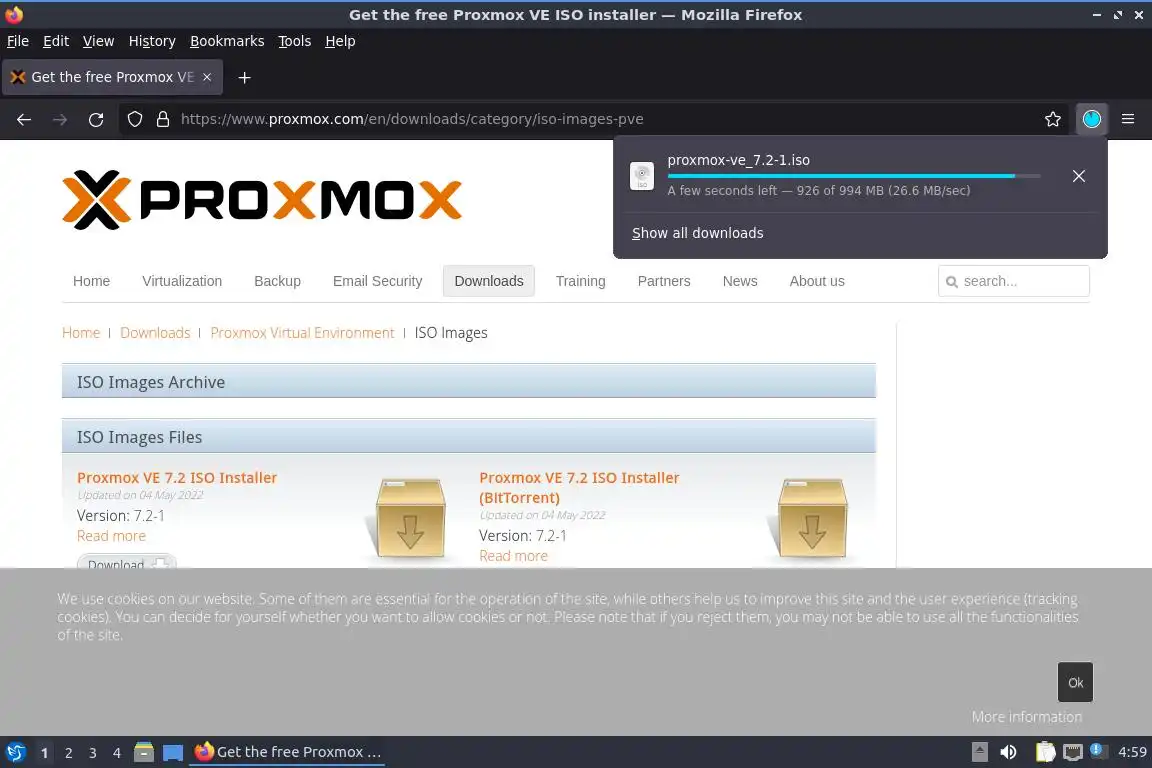
Task: Switch to virtual desktop 2
Action: tap(68, 753)
